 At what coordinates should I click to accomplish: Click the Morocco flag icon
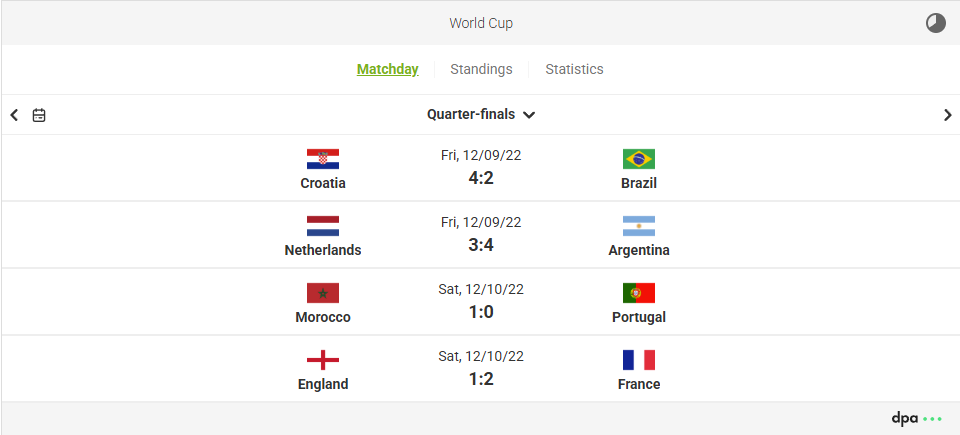tap(323, 293)
